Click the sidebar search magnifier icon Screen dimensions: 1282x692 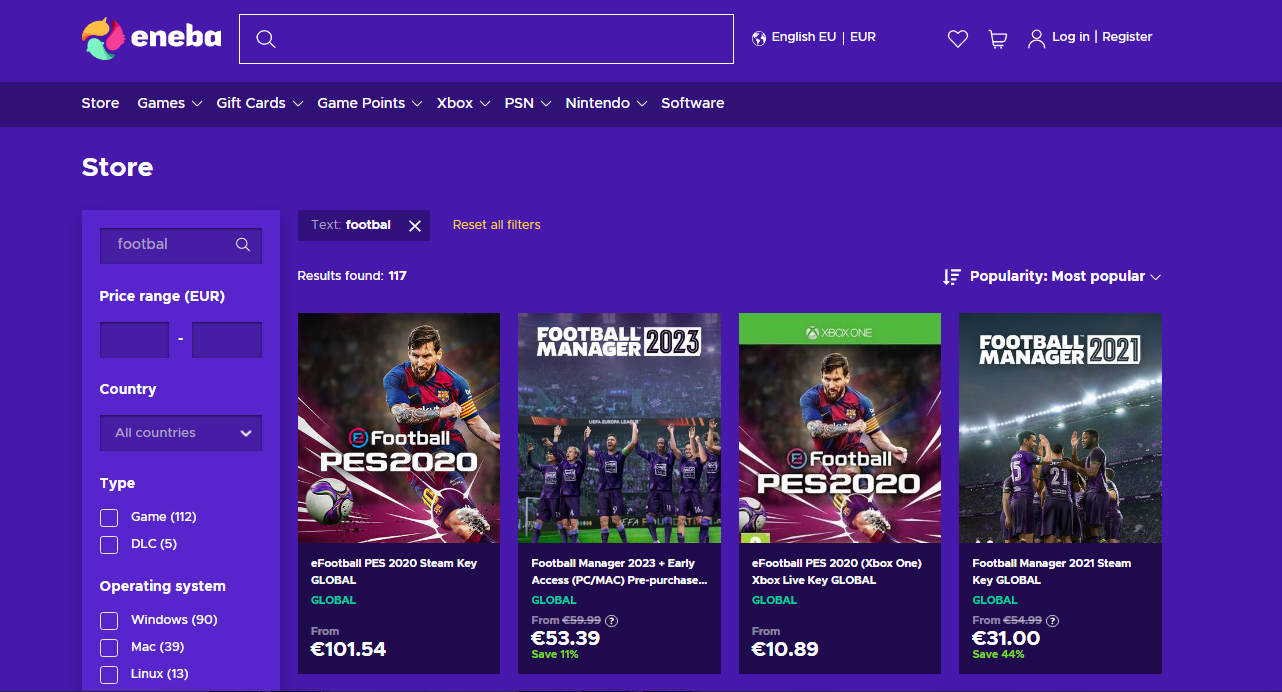coord(242,244)
